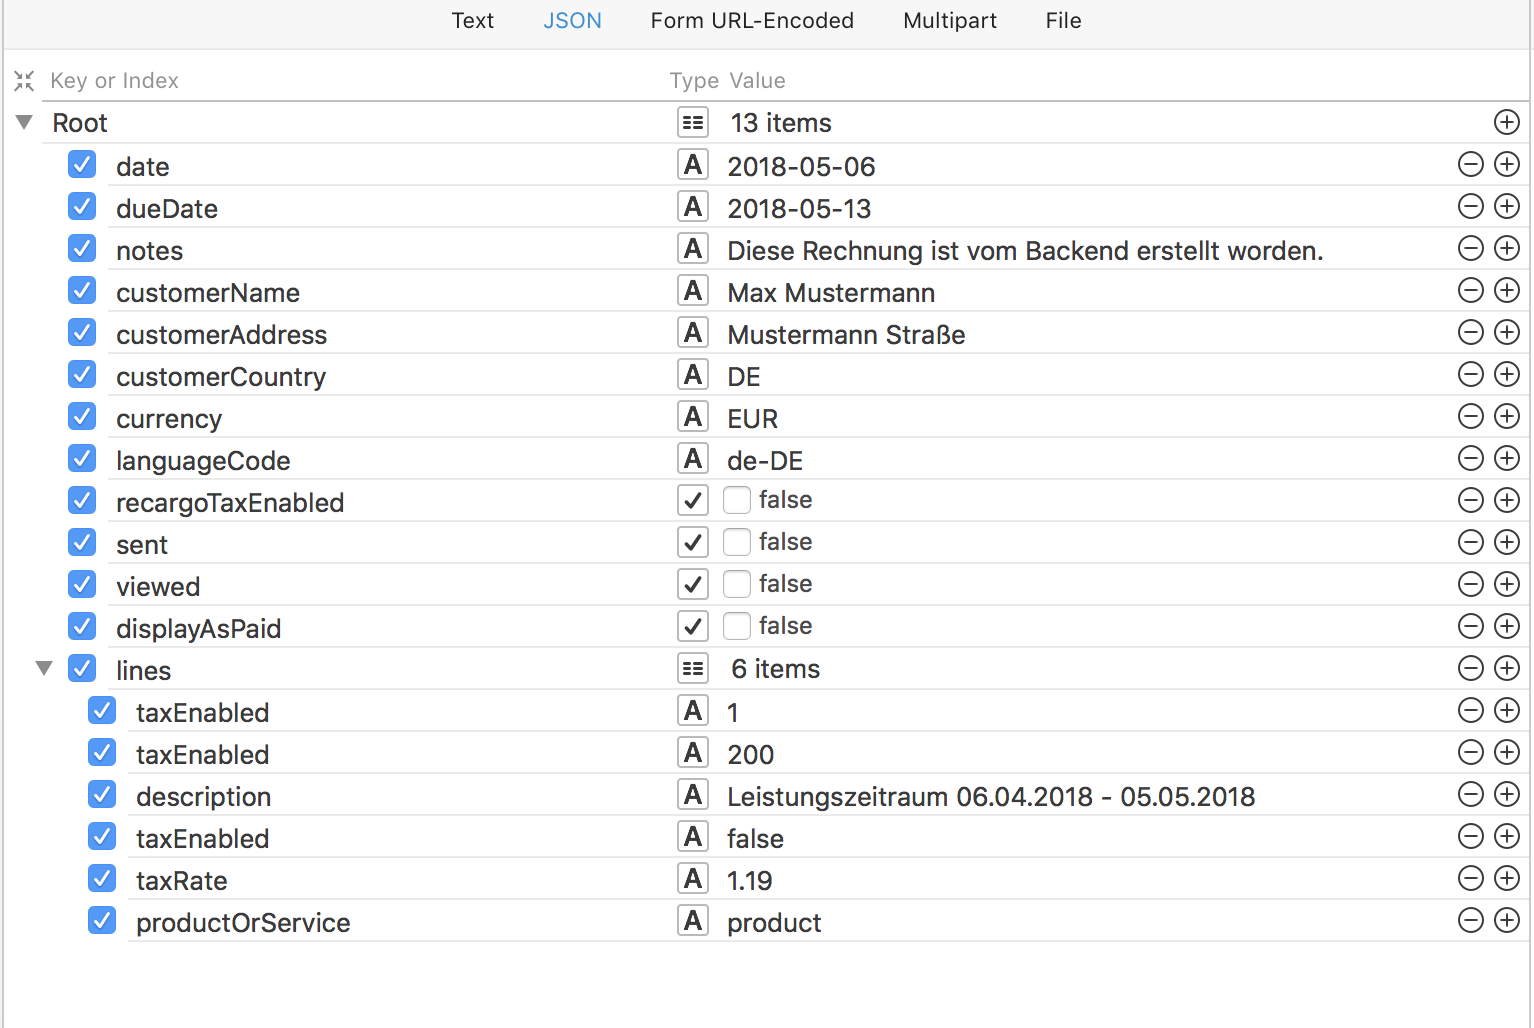Click the collapse-all arrows icon in header
This screenshot has height=1028, width=1534.
(x=24, y=80)
